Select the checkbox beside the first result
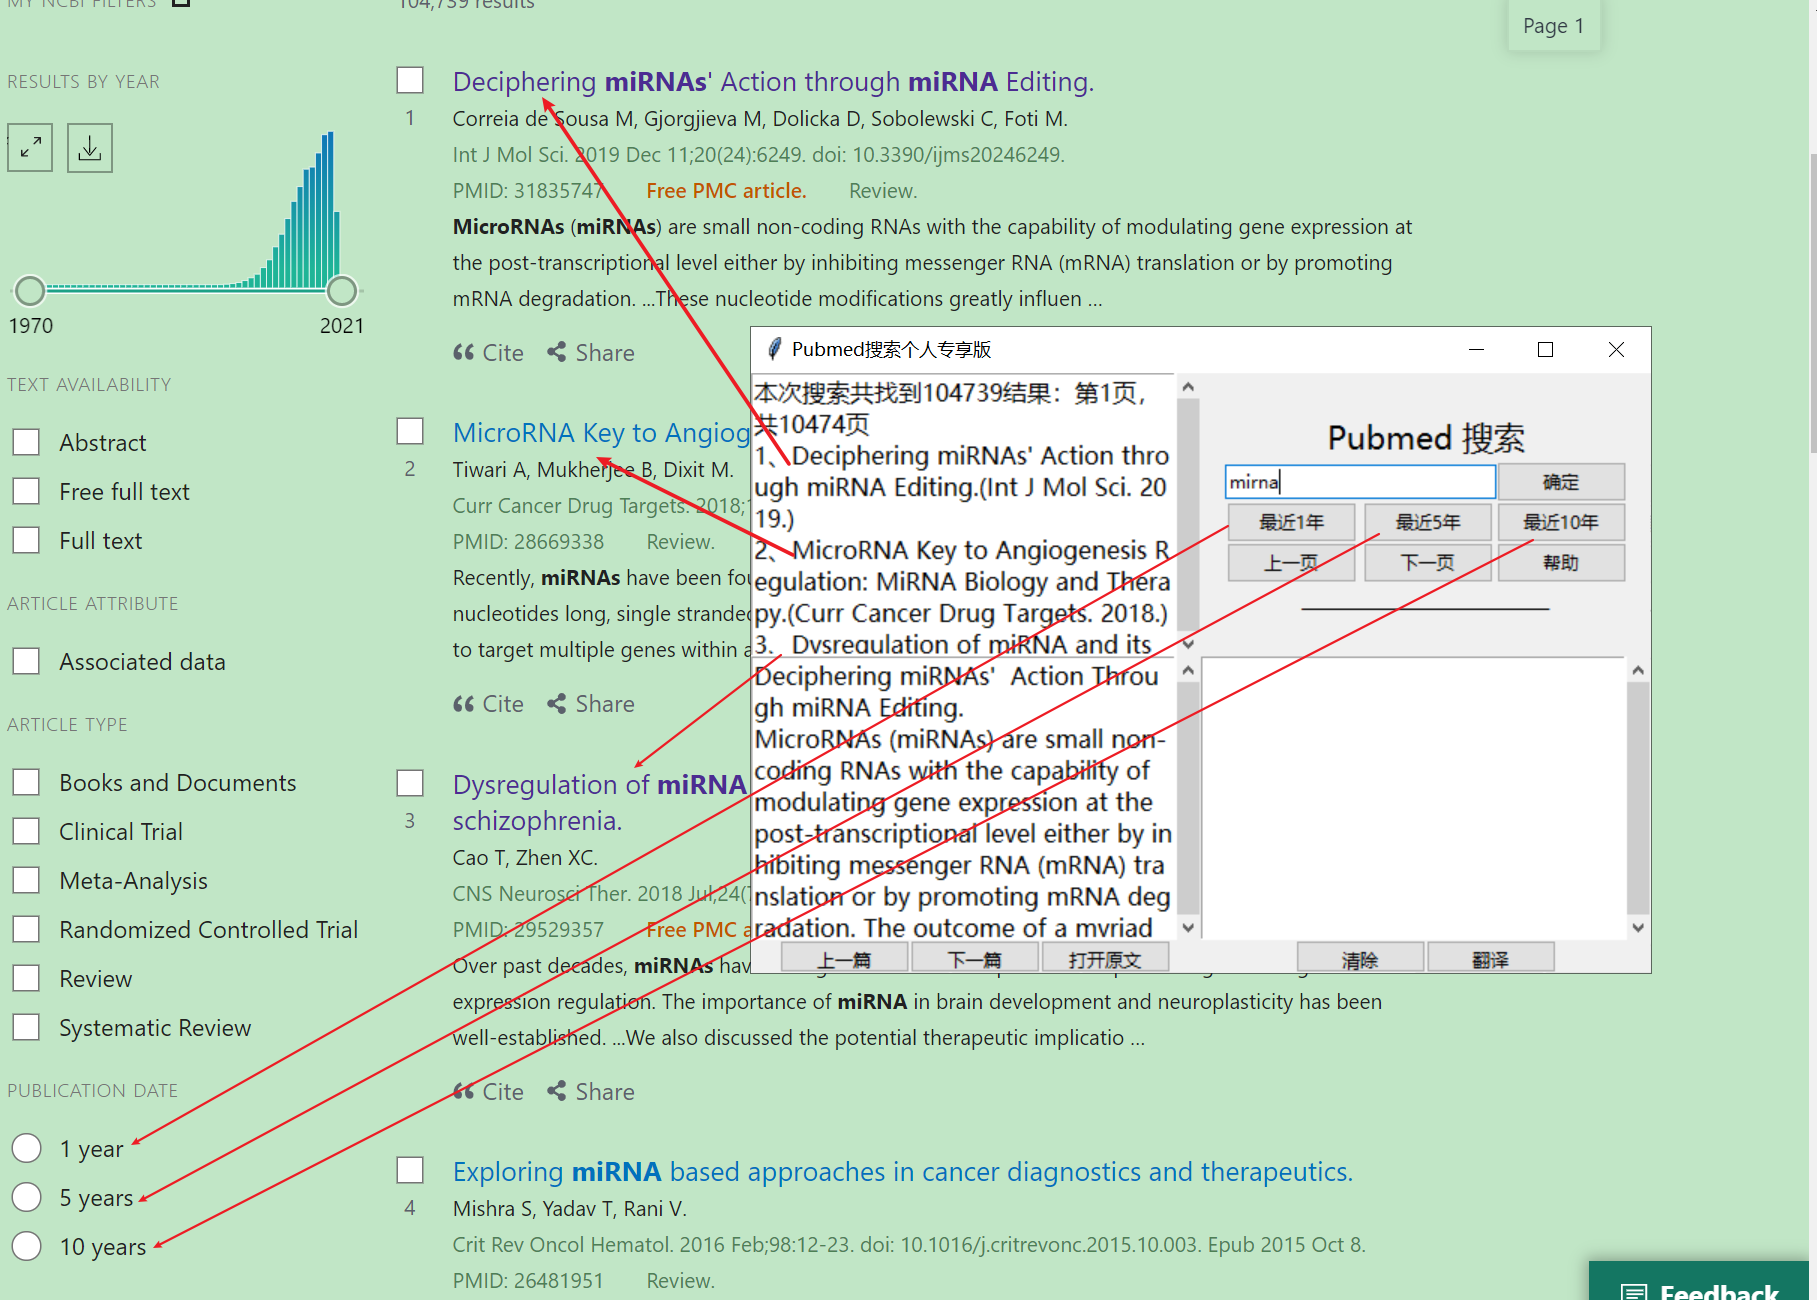The width and height of the screenshot is (1817, 1300). (410, 79)
